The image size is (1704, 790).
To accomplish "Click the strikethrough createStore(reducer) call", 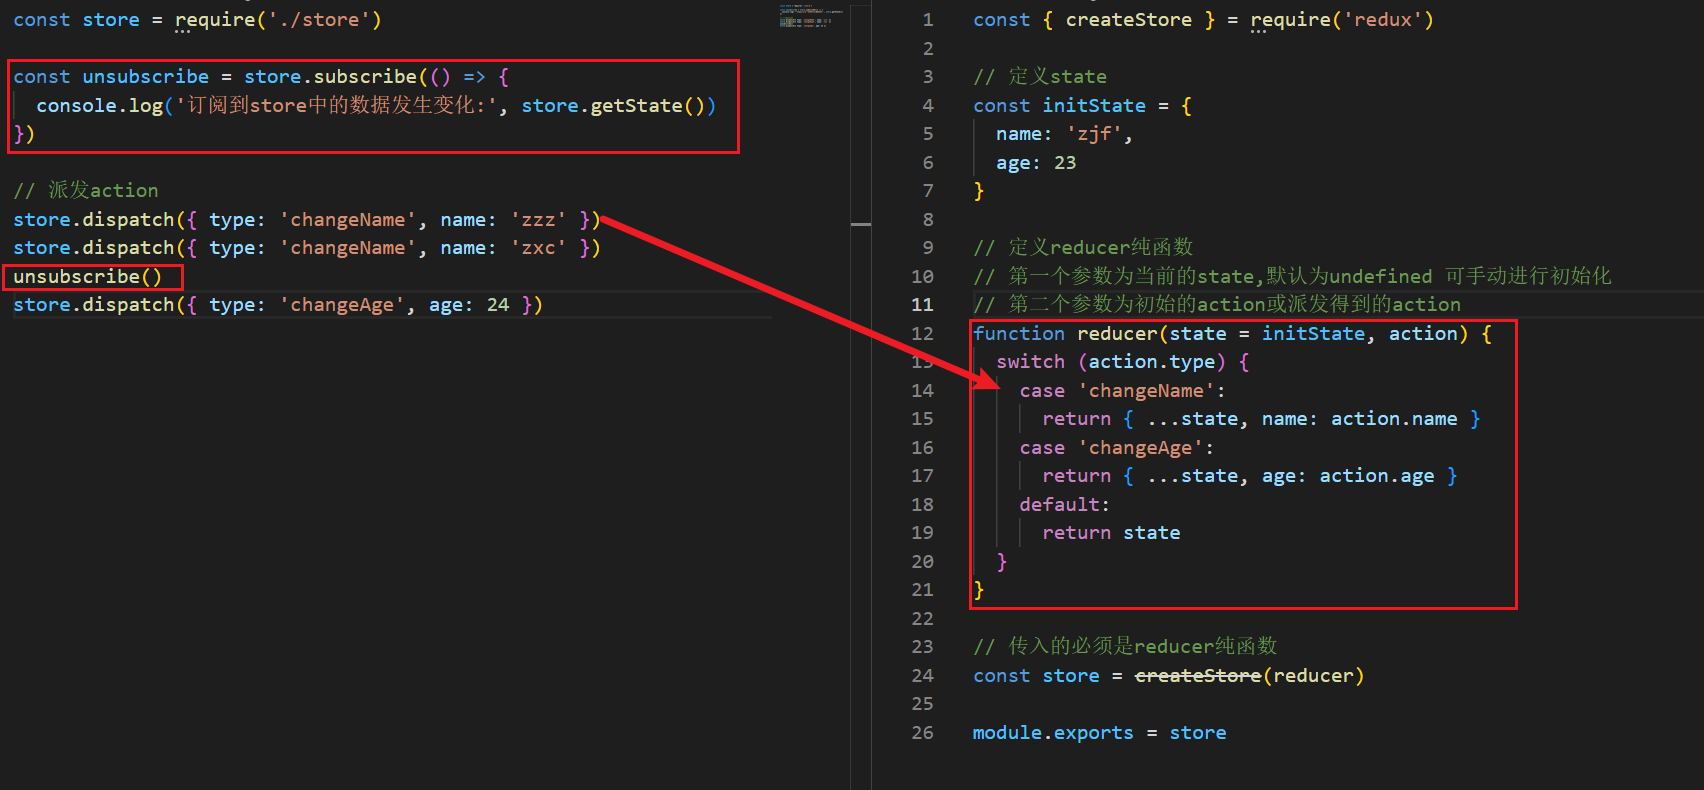I will (1249, 676).
